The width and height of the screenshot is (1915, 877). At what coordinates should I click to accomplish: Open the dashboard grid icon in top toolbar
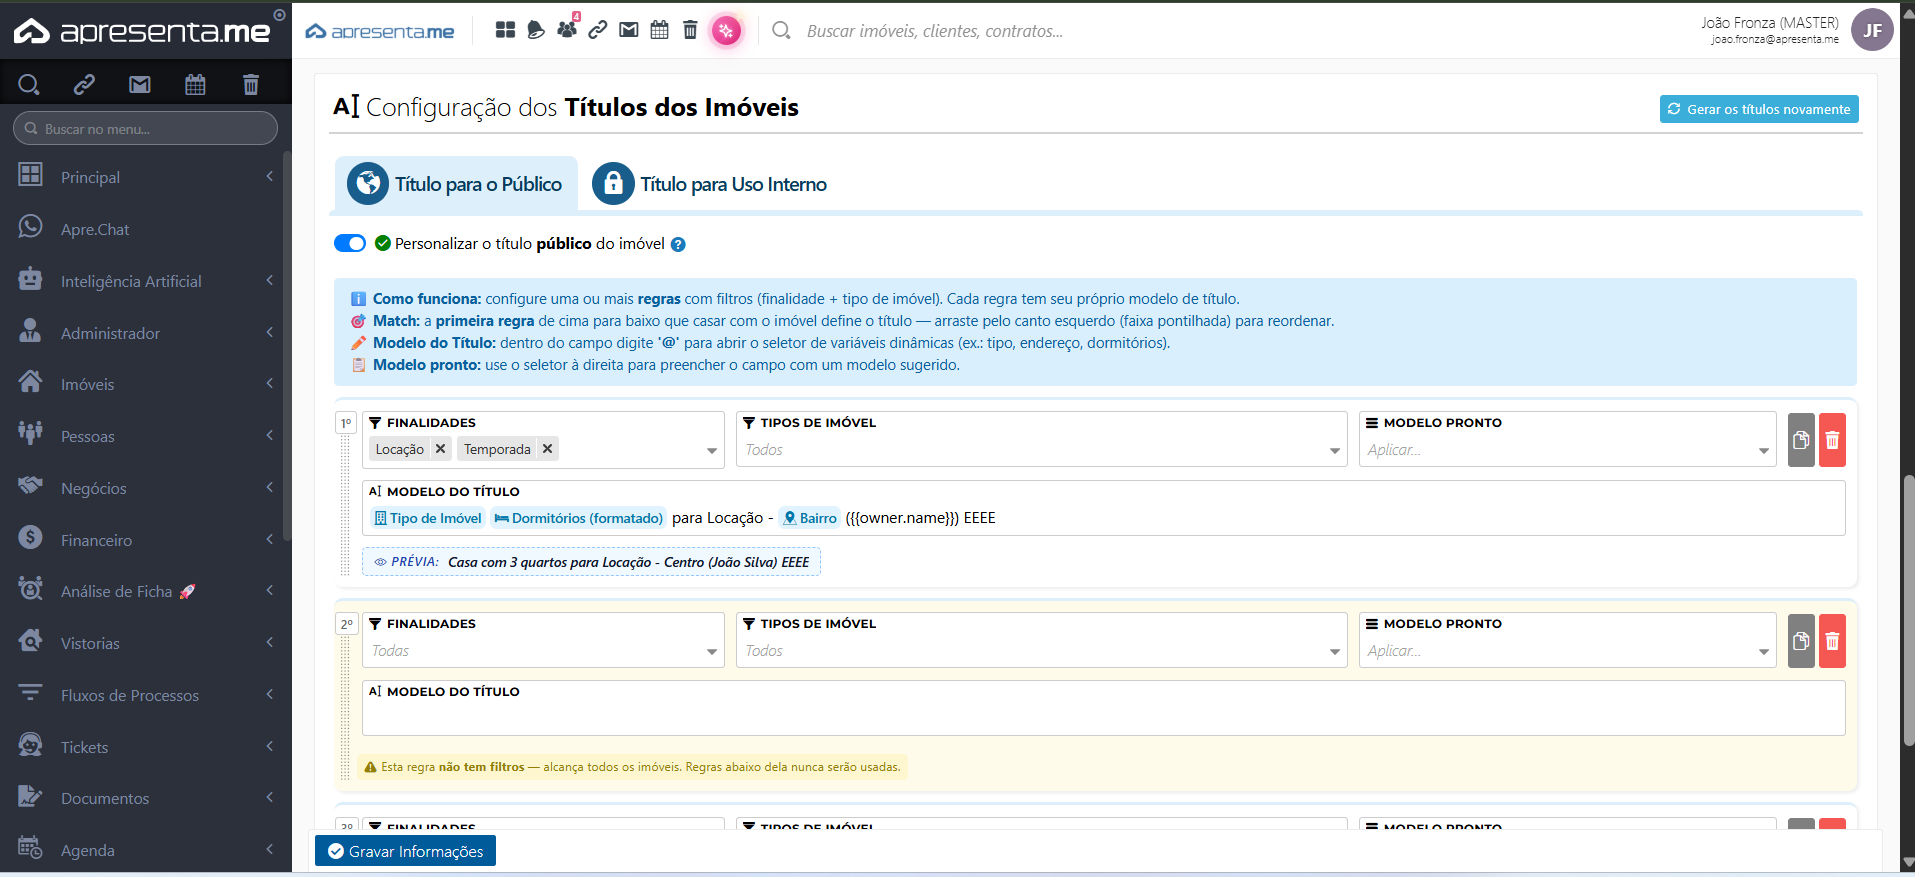click(x=505, y=30)
